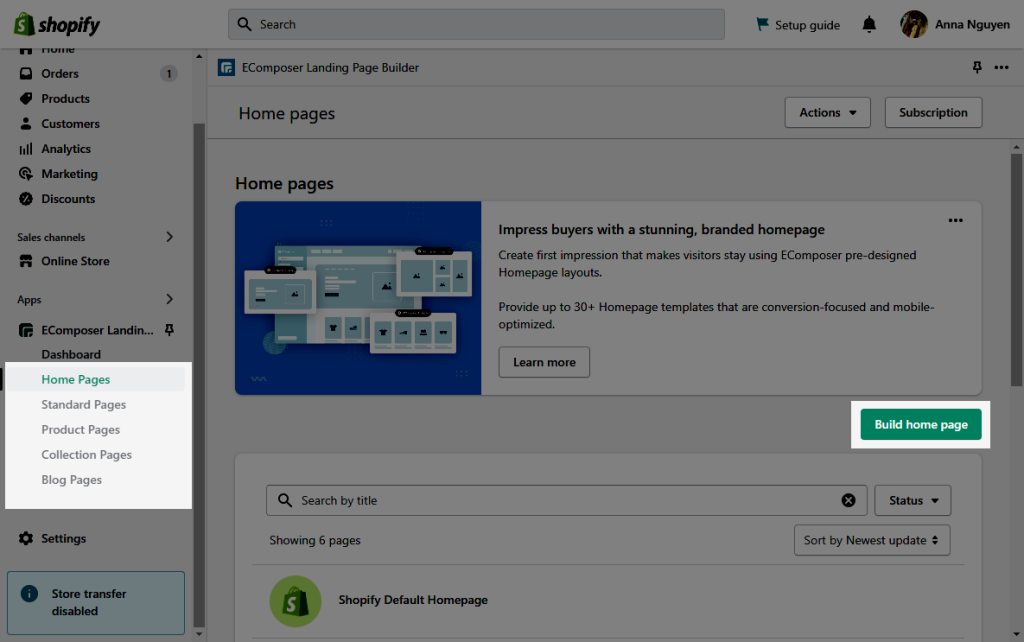1024x642 pixels.
Task: Open Analytics in the sidebar
Action: click(x=66, y=149)
